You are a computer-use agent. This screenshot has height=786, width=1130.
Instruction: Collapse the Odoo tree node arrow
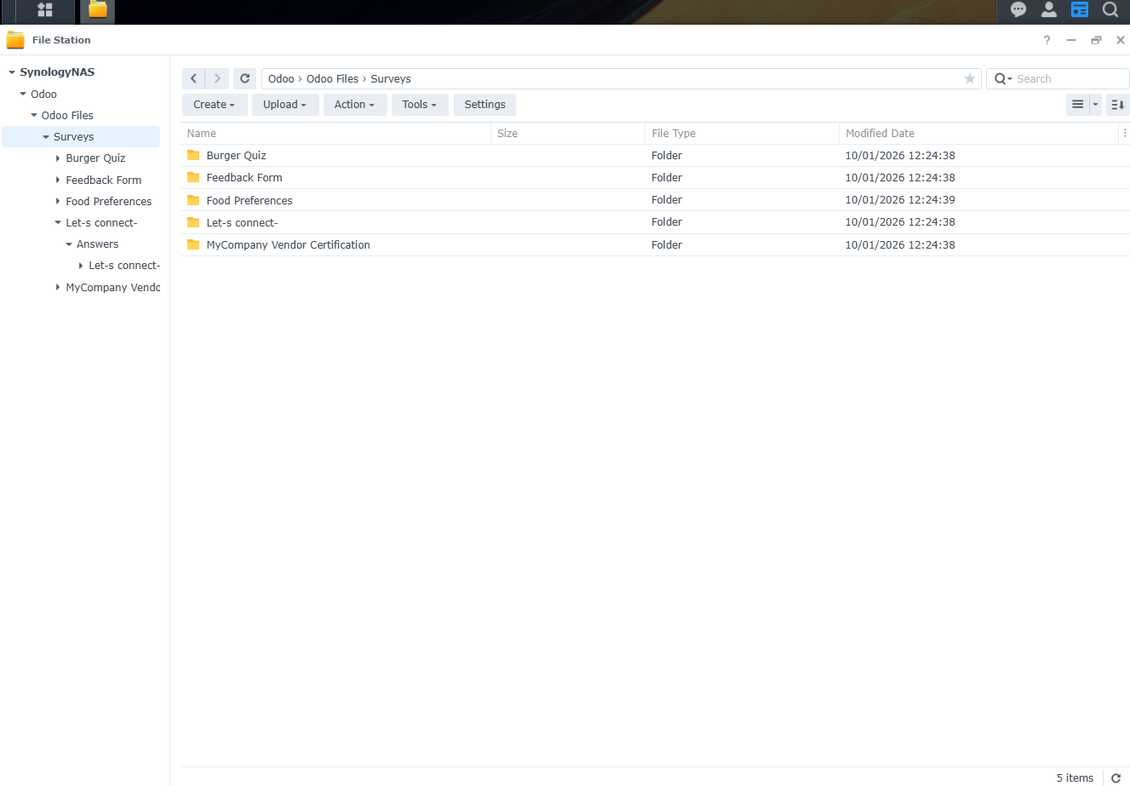click(x=23, y=94)
